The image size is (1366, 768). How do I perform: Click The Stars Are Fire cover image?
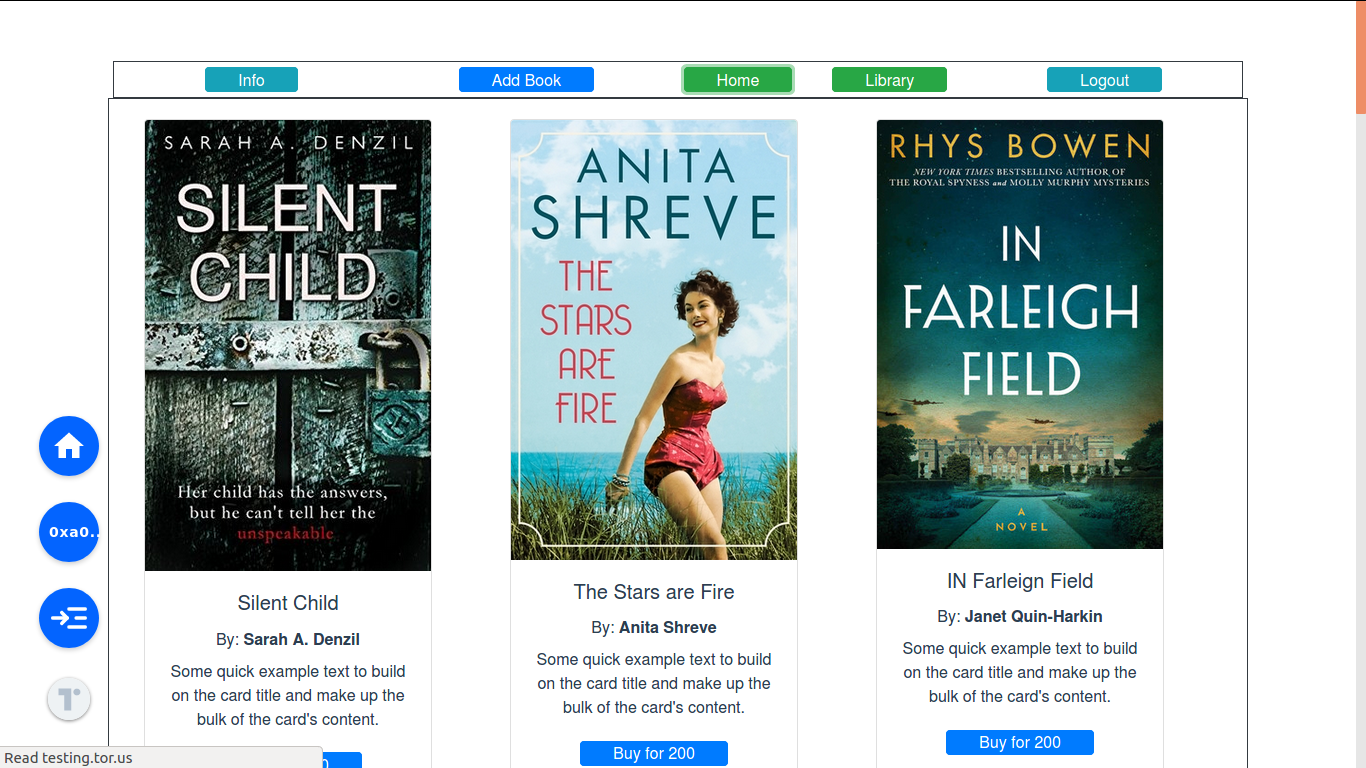click(654, 340)
